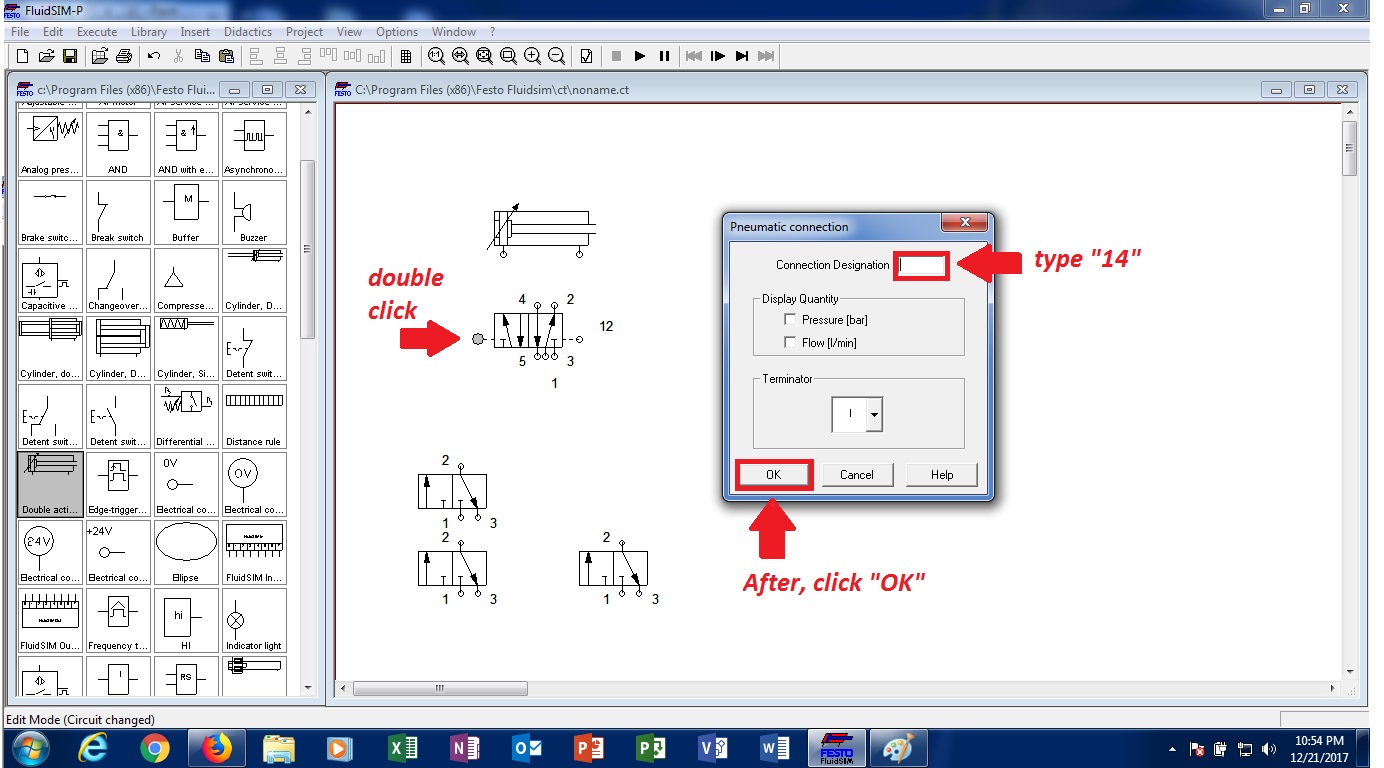Click the New file toolbar icon
The width and height of the screenshot is (1384, 768).
[x=22, y=56]
